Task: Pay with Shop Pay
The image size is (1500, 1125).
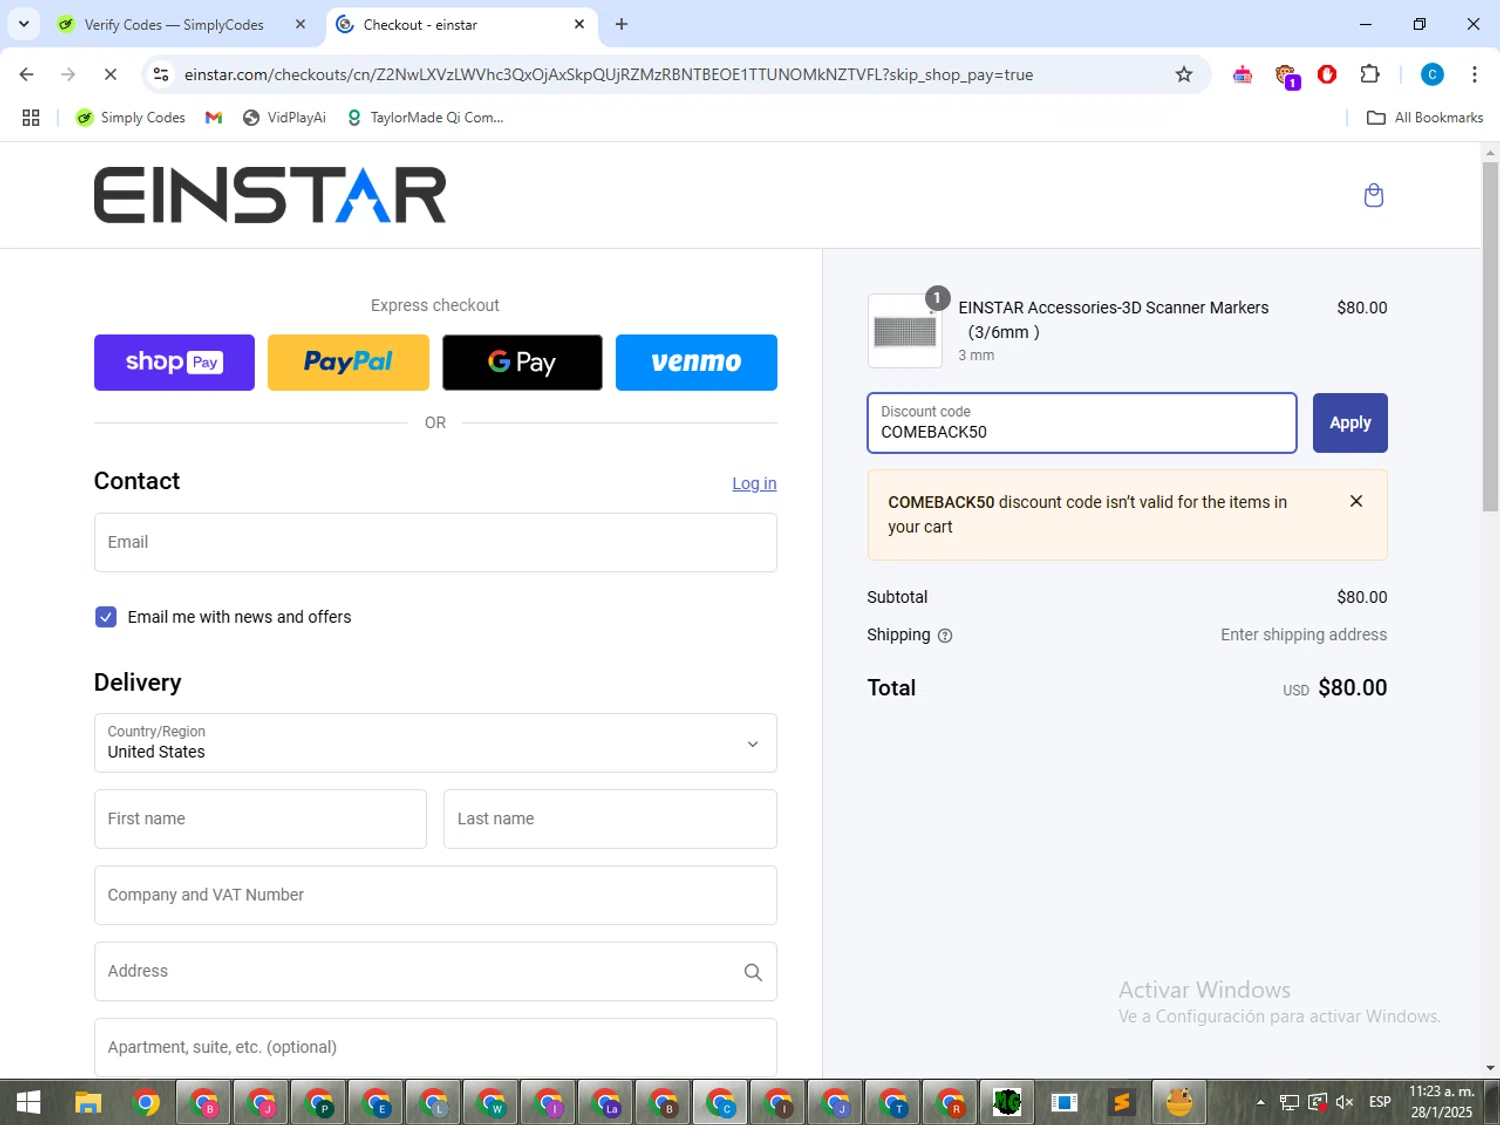Action: [x=174, y=362]
